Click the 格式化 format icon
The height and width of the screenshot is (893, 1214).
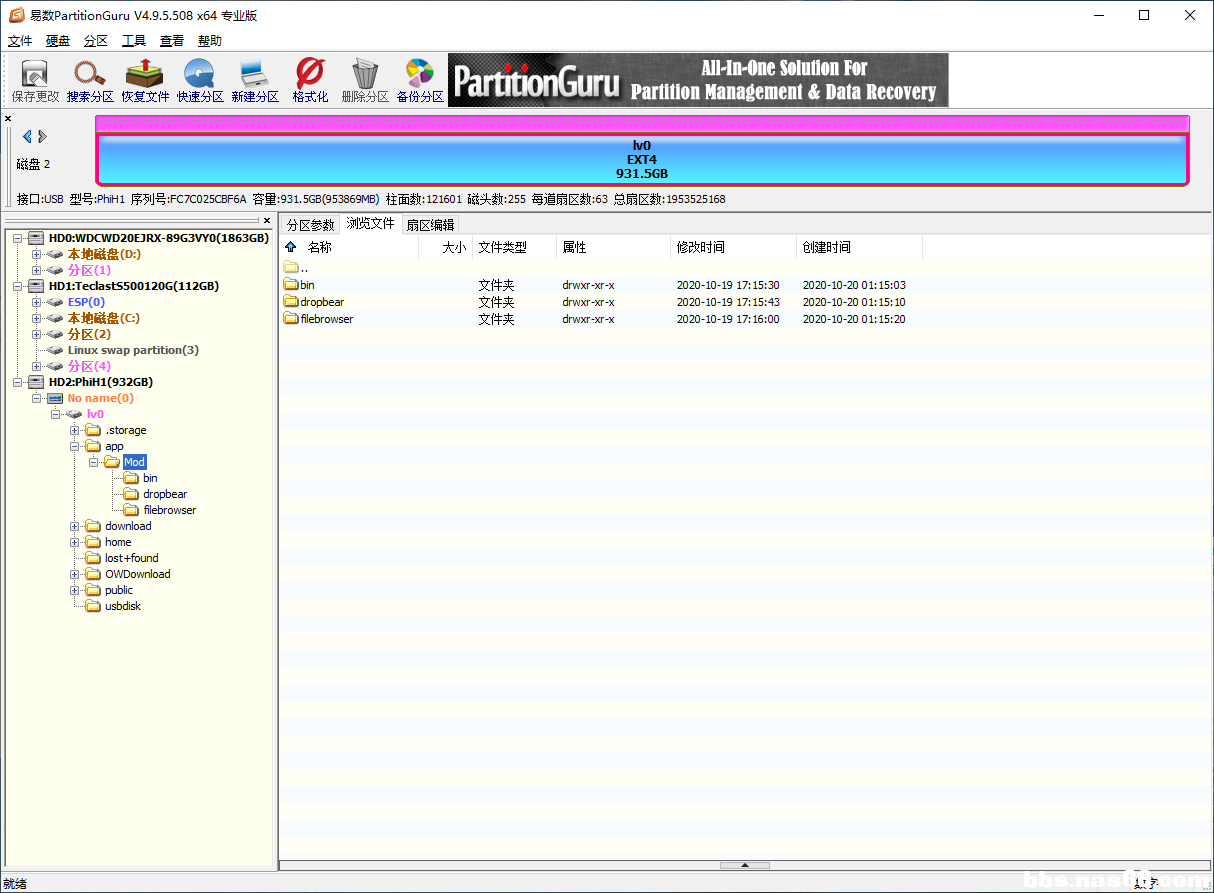click(x=310, y=80)
